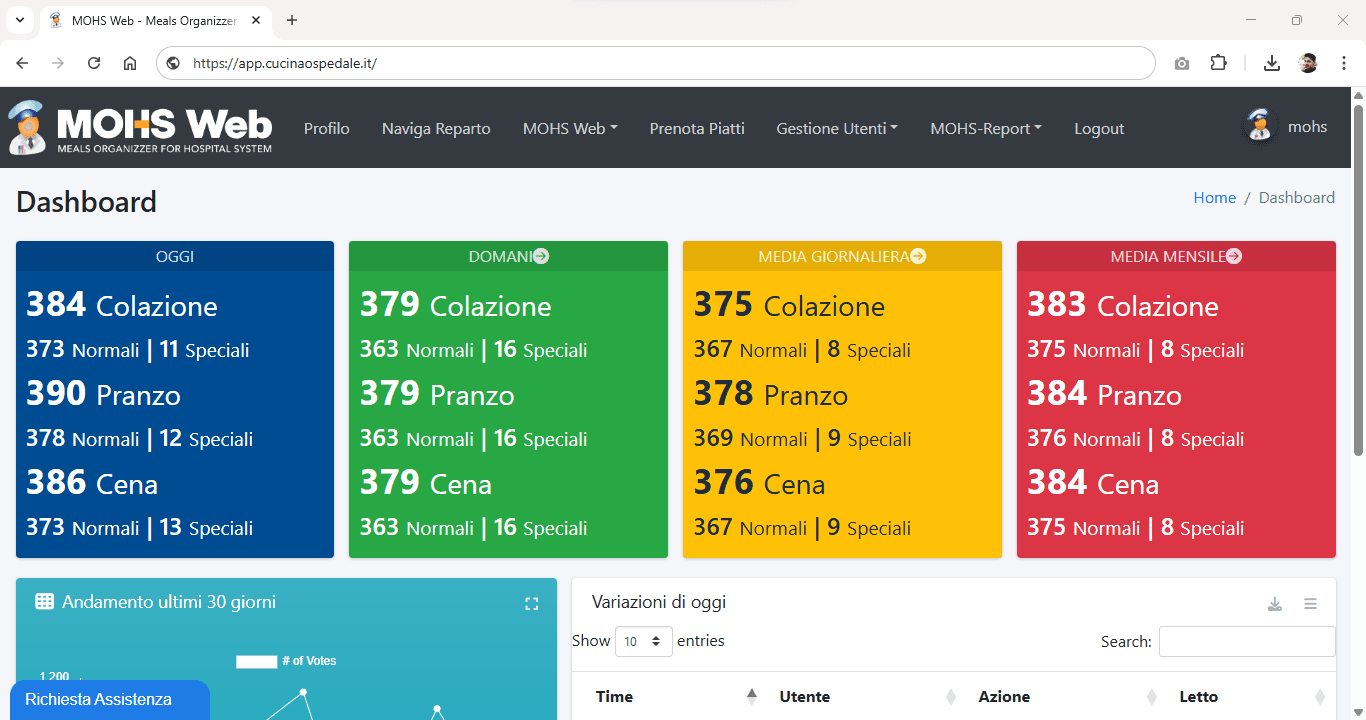The height and width of the screenshot is (720, 1366).
Task: Click the Richiesta Assistenza button
Action: [99, 700]
